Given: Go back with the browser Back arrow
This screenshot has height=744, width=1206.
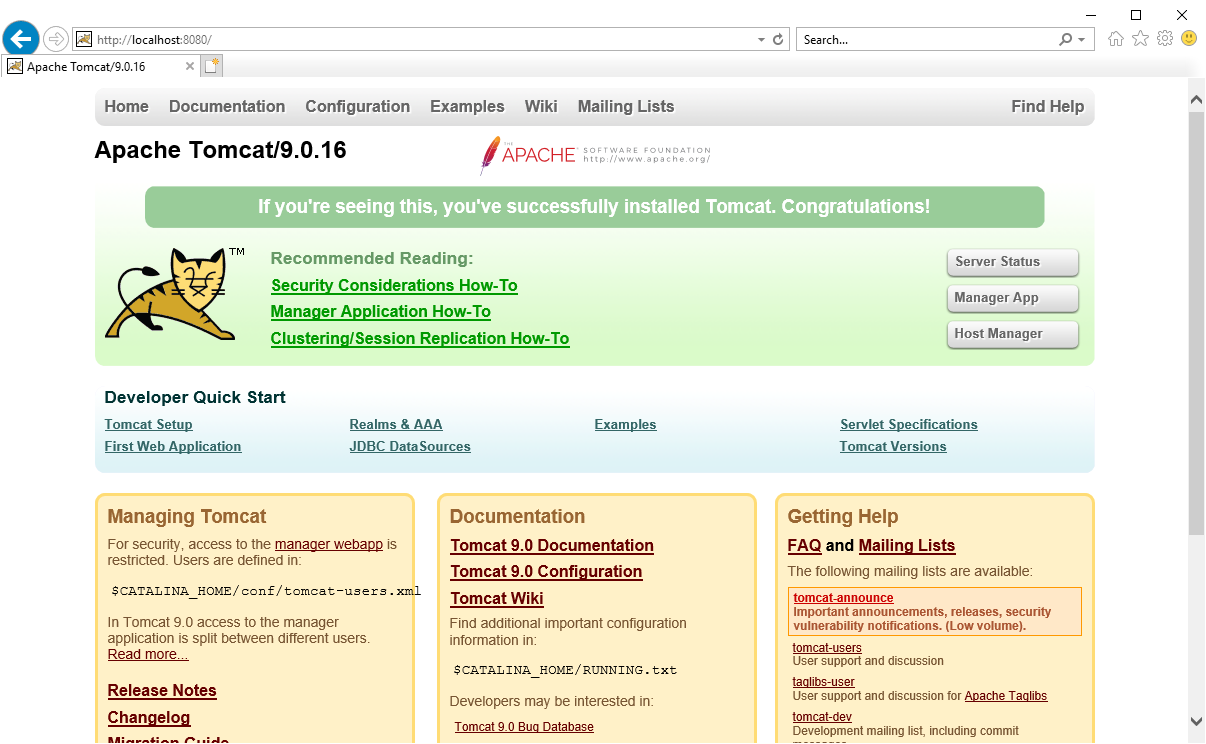Looking at the screenshot, I should 21,39.
